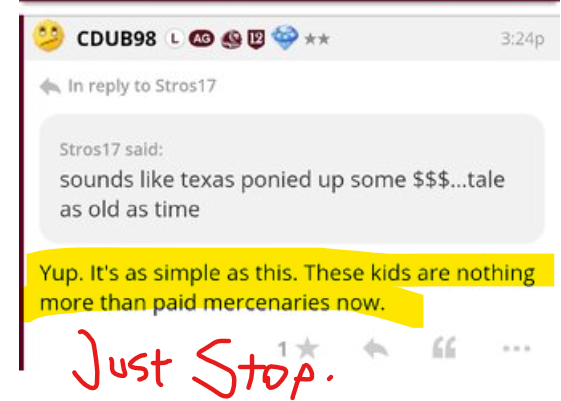Viewport: 561px width, 401px height.
Task: Click the maroon AG badge
Action: click(201, 39)
